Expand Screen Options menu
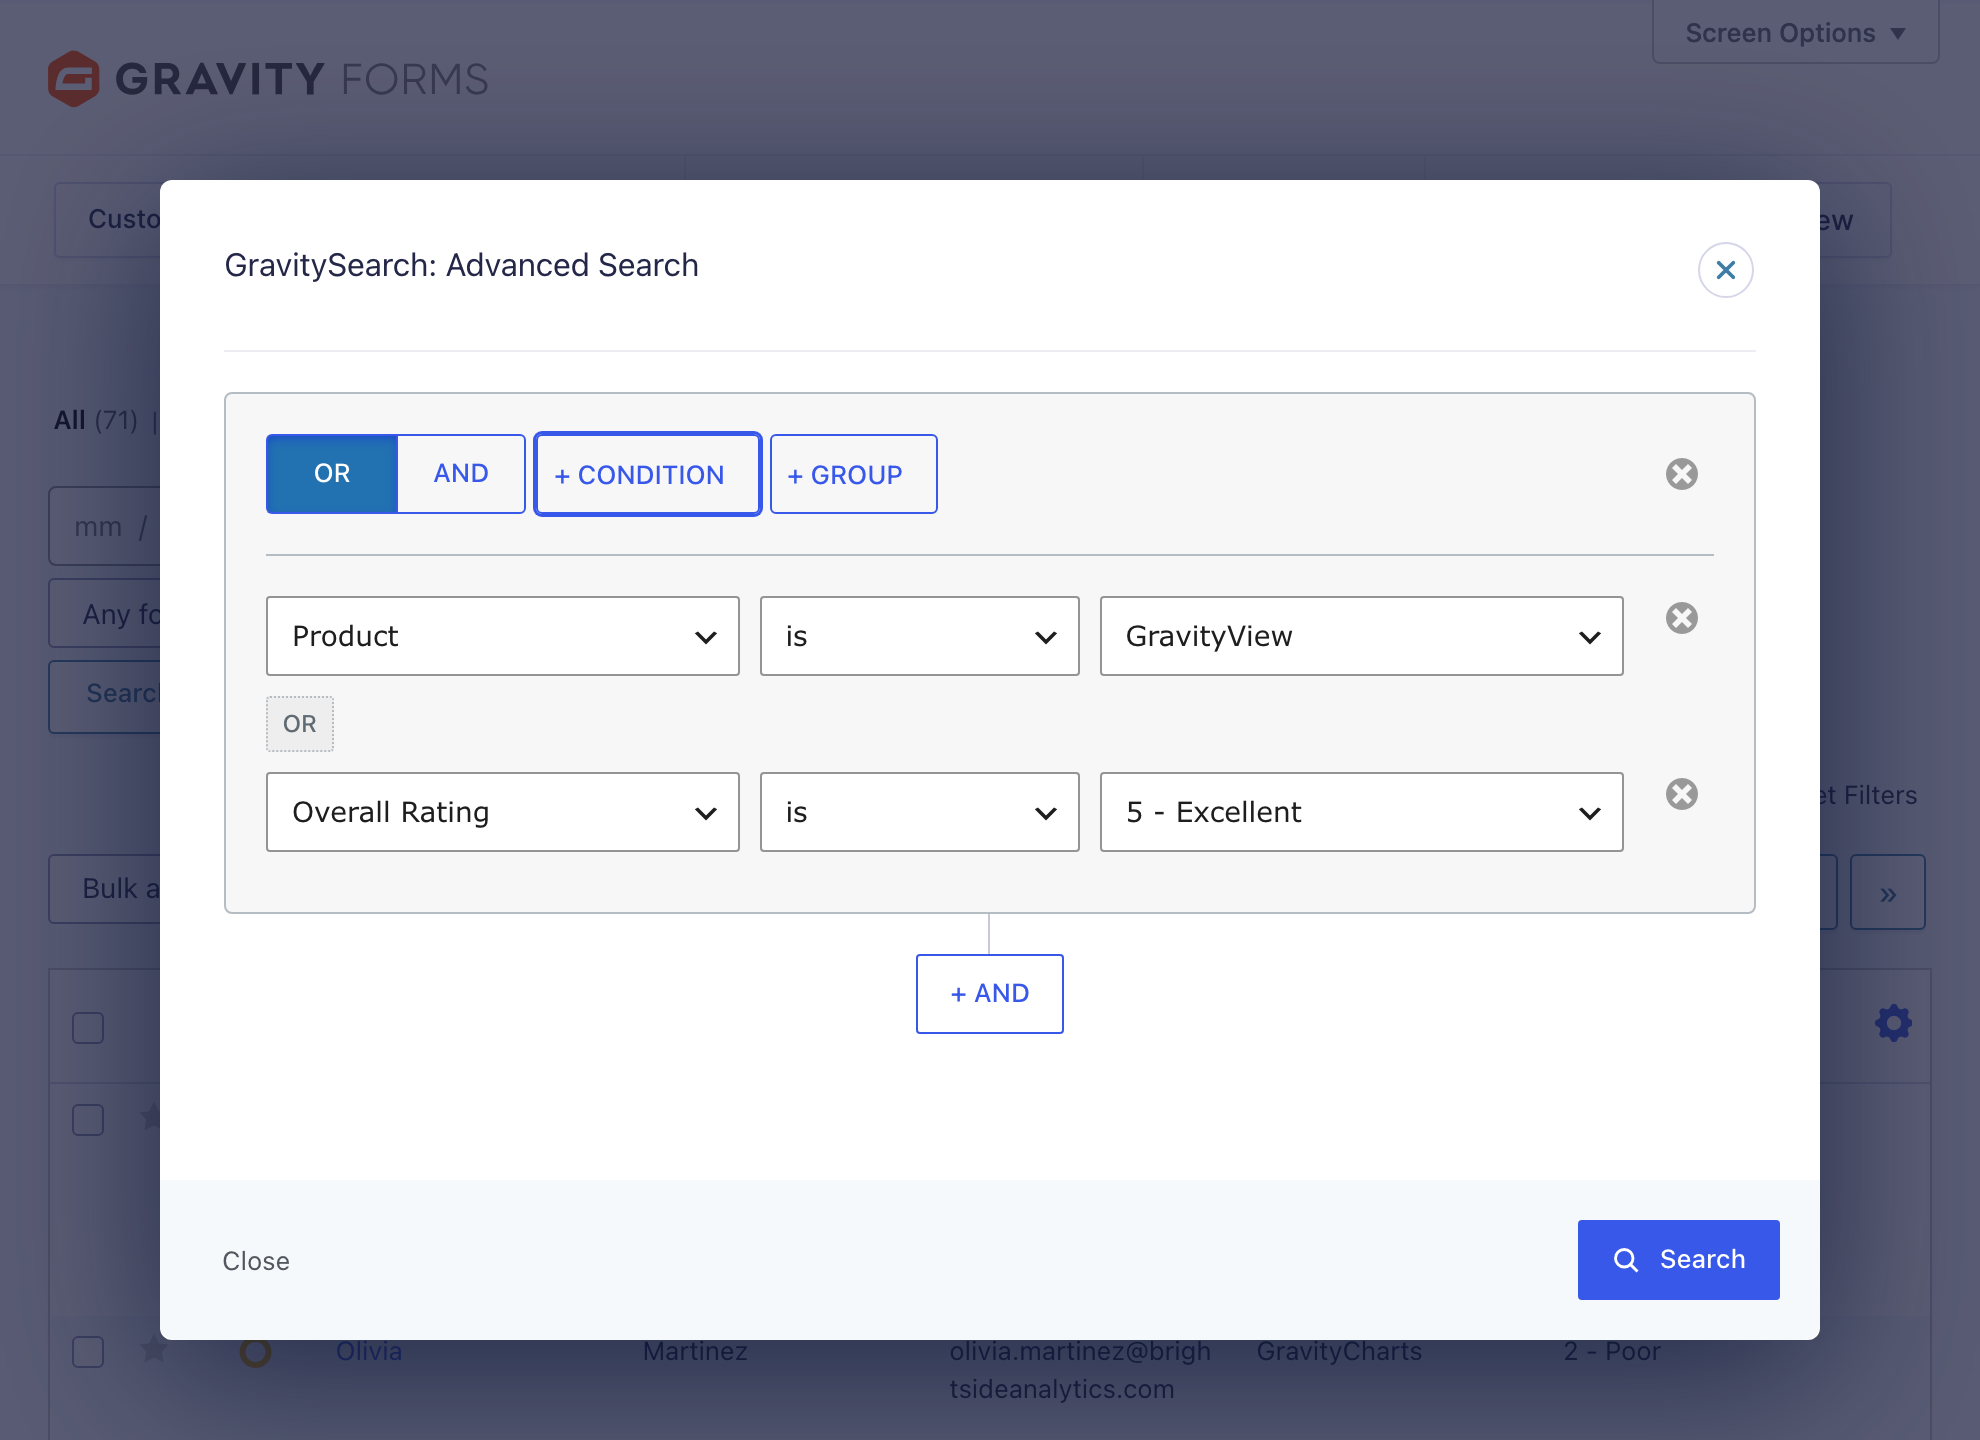 click(1795, 33)
